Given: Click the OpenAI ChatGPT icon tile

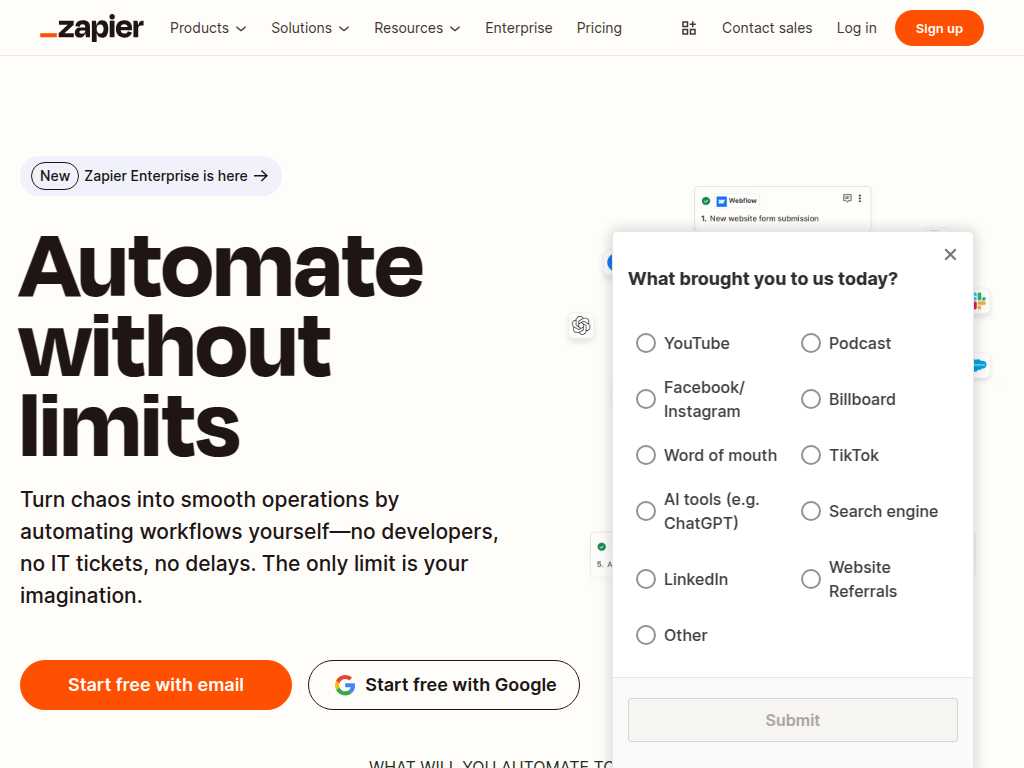Looking at the screenshot, I should pos(581,325).
